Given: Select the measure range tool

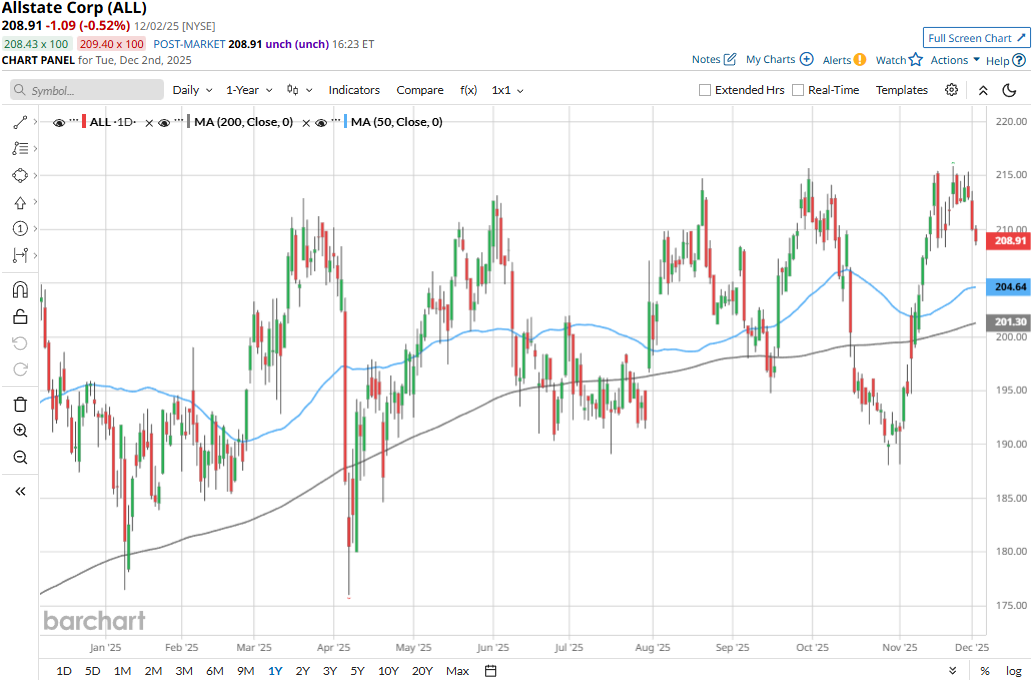Looking at the screenshot, I should click(x=20, y=255).
